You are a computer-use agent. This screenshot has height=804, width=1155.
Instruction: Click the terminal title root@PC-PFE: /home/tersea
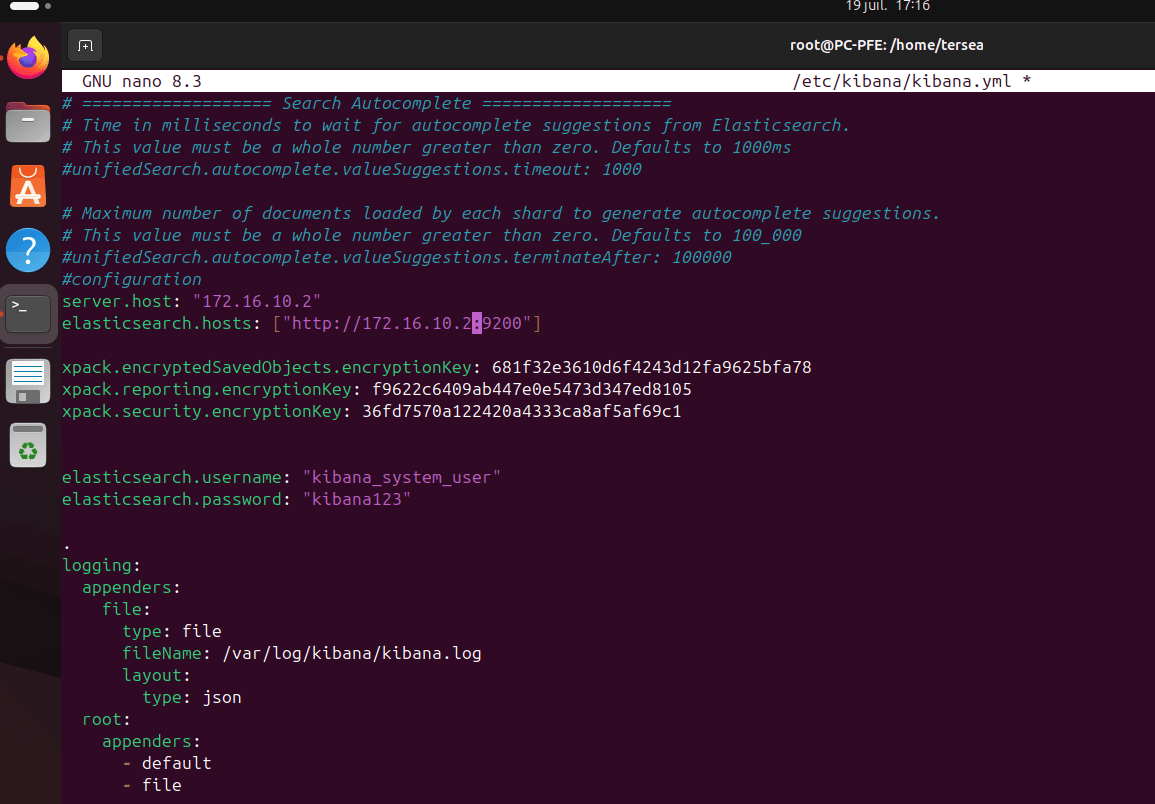pos(886,45)
